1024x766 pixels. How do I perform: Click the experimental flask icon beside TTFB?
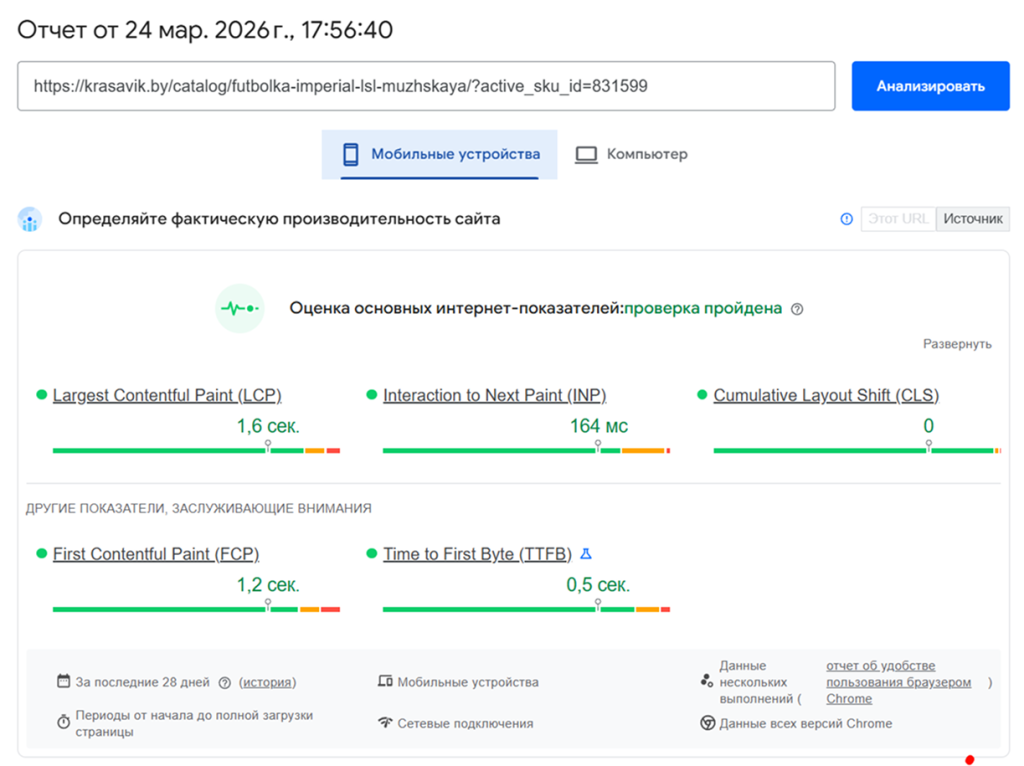pos(585,553)
